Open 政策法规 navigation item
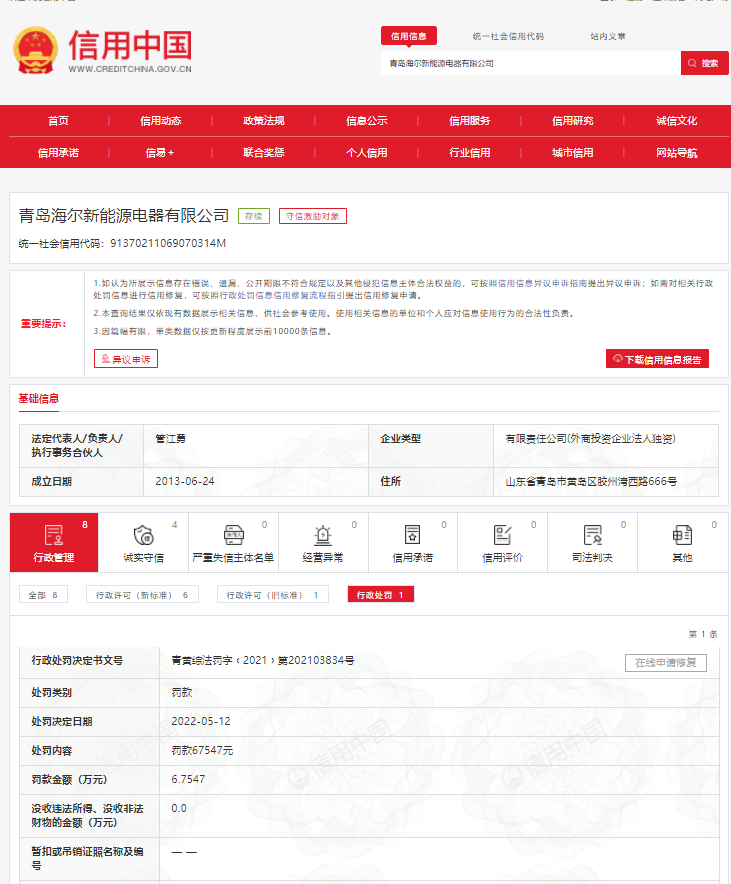Screen dimensions: 731x884 [x=264, y=121]
